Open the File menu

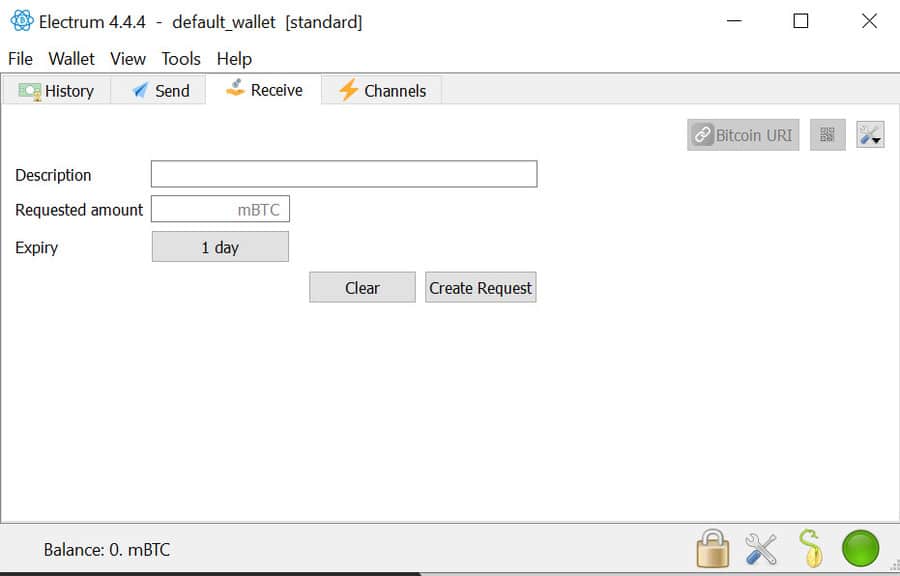pyautogui.click(x=20, y=59)
